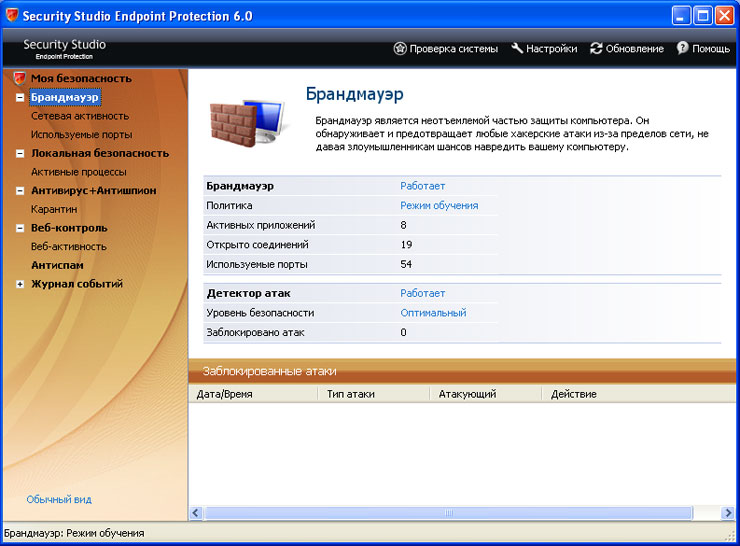Click the Действие column header
The width and height of the screenshot is (740, 546).
pos(639,394)
